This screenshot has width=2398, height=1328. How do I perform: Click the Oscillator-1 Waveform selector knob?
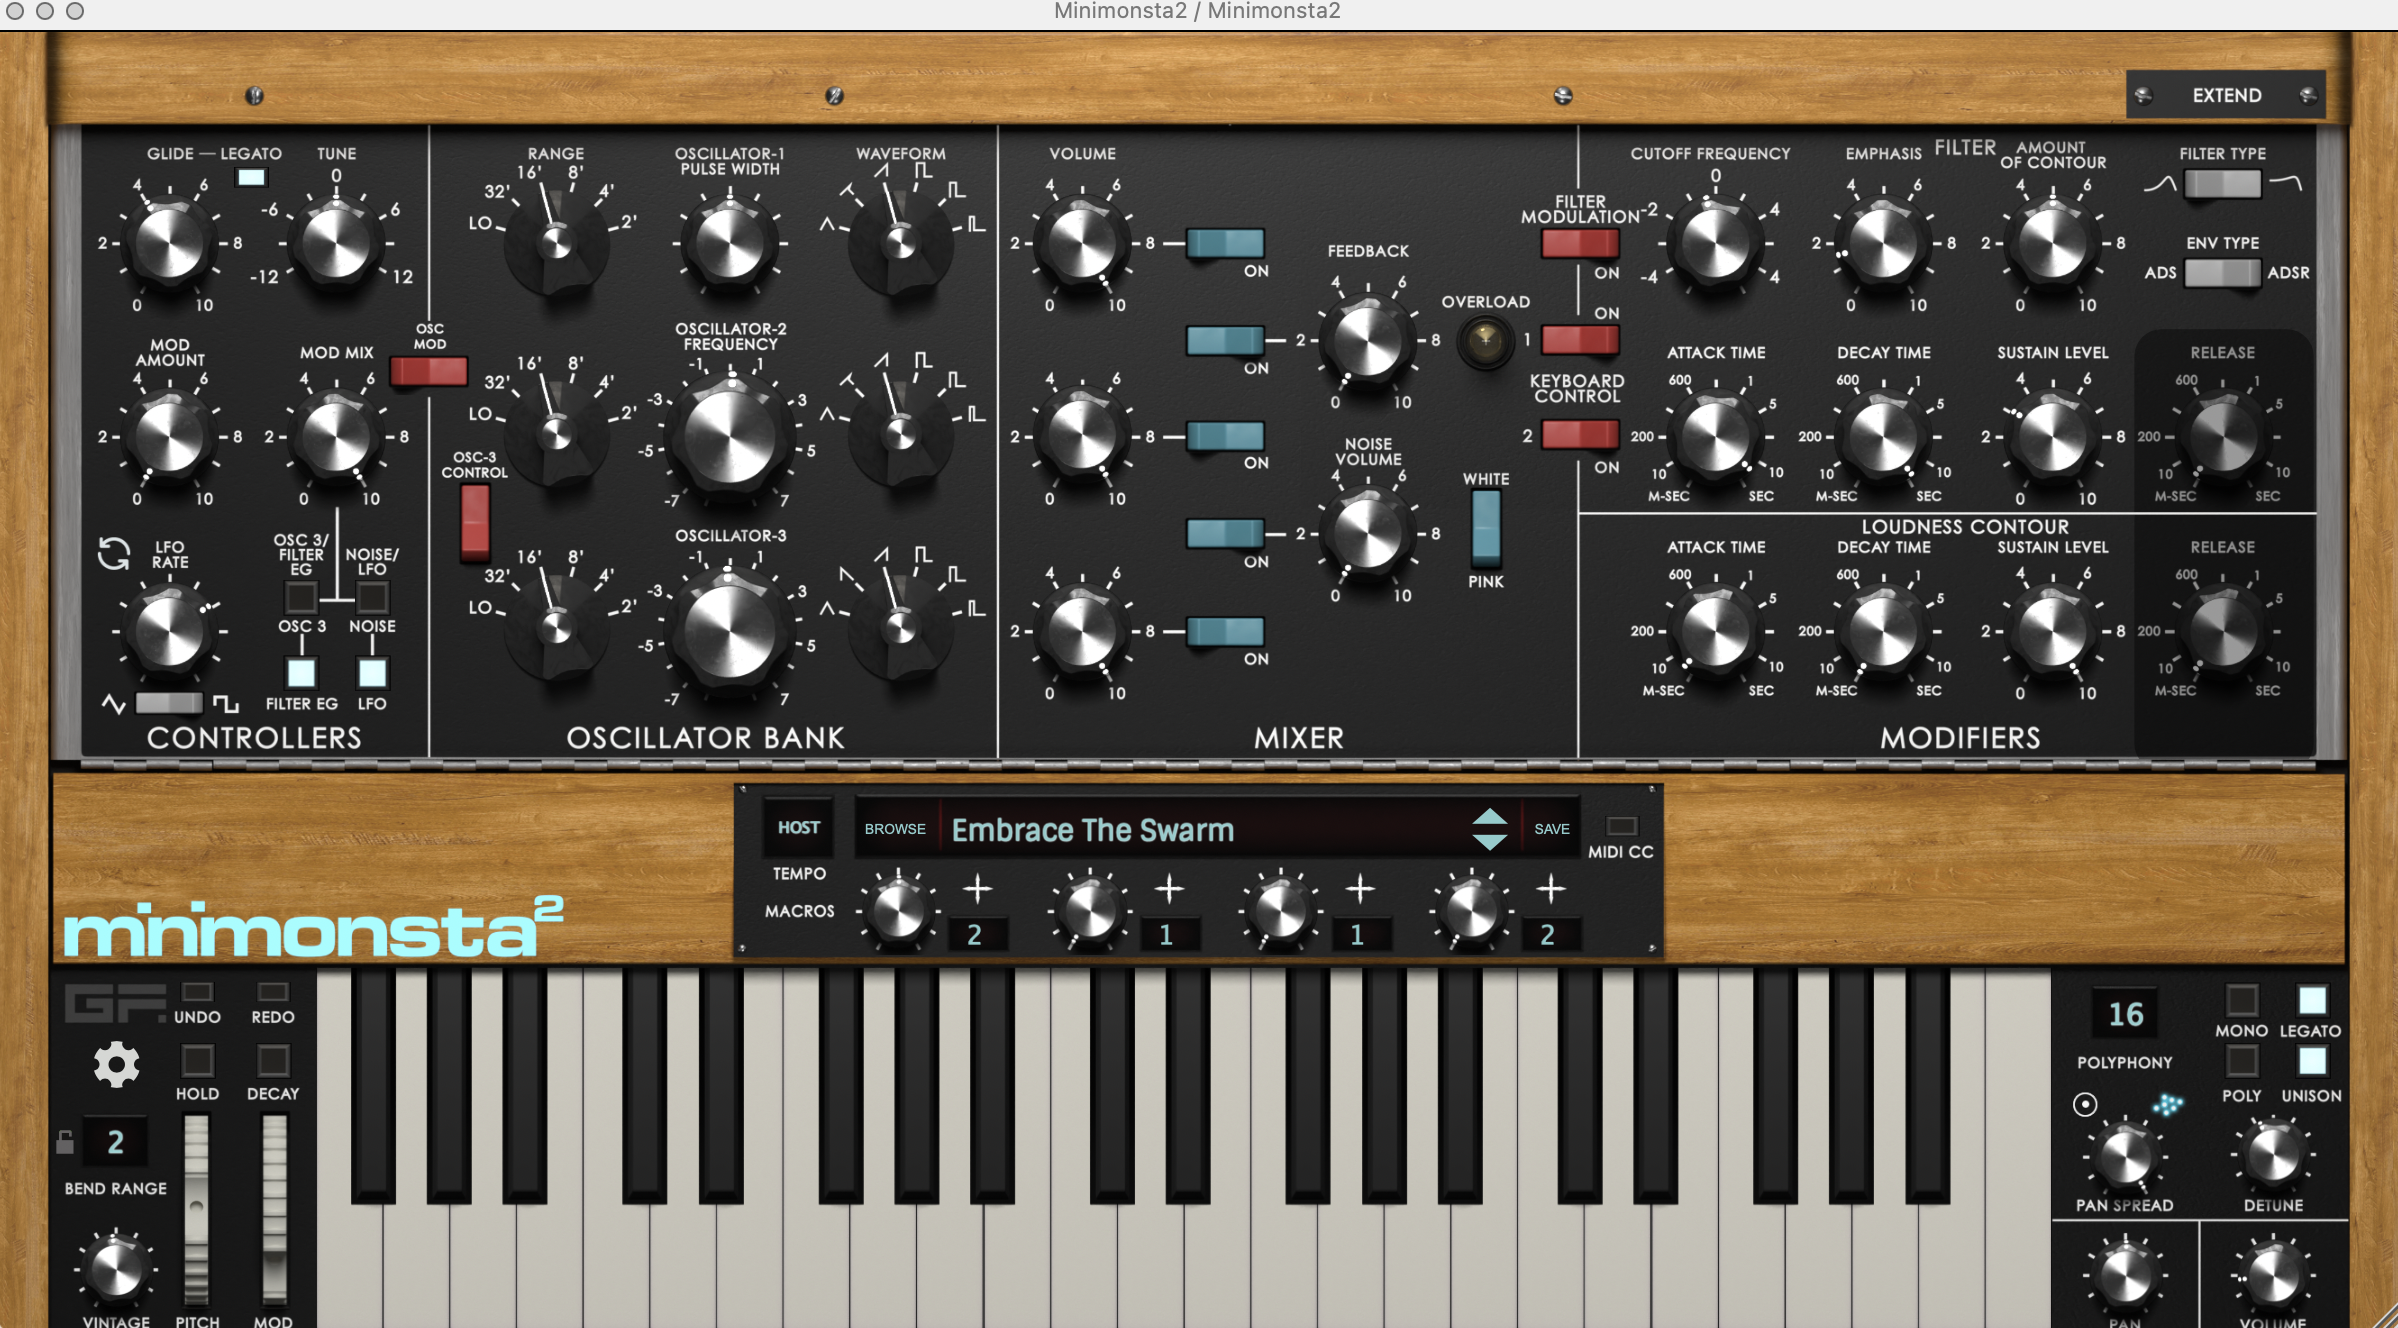click(x=900, y=243)
